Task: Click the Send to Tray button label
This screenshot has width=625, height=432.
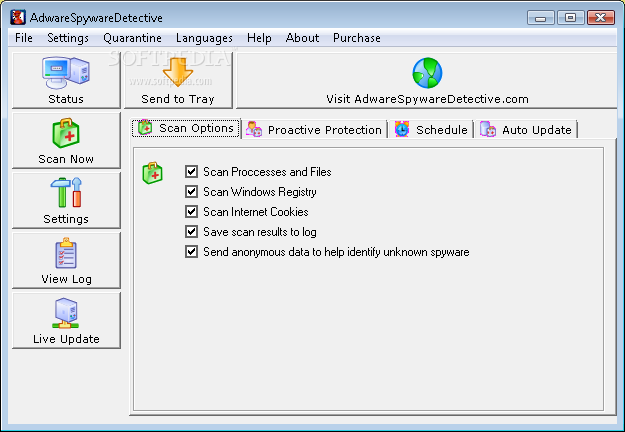Action: pos(178,99)
